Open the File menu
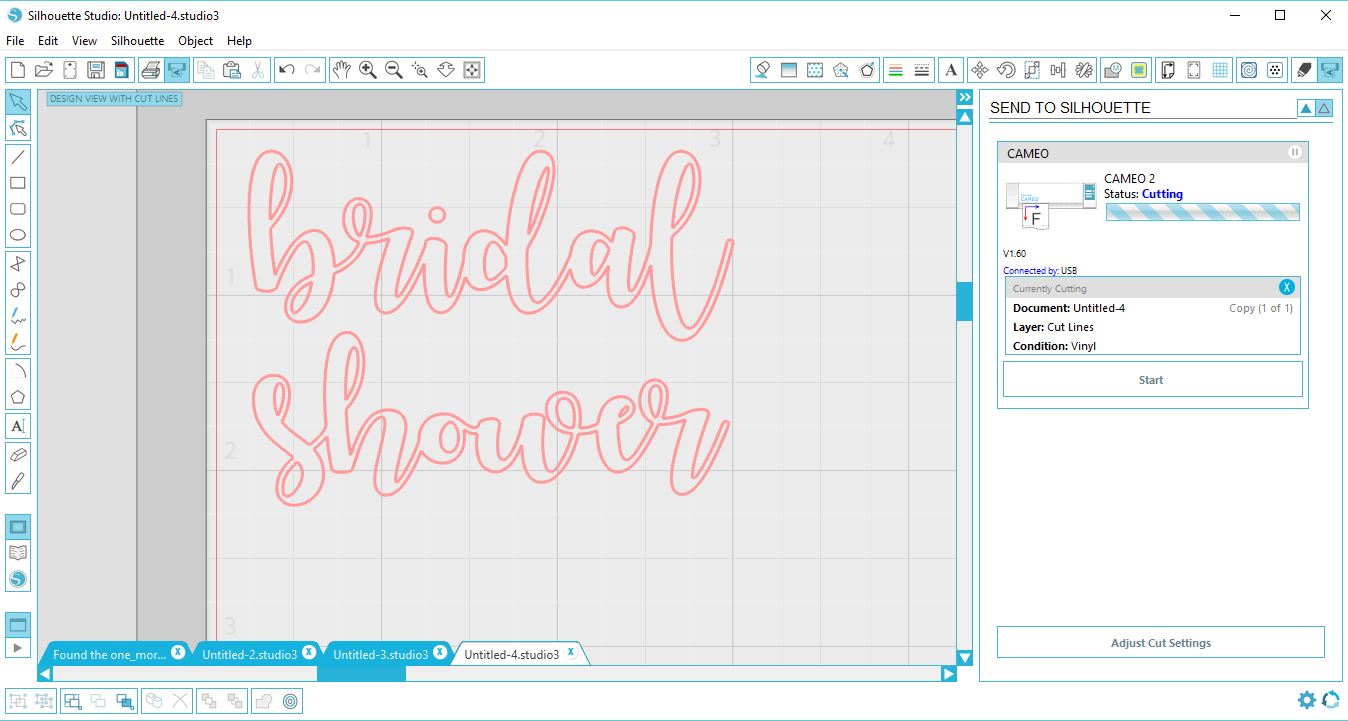Screen dimensions: 1348x721 (15, 41)
